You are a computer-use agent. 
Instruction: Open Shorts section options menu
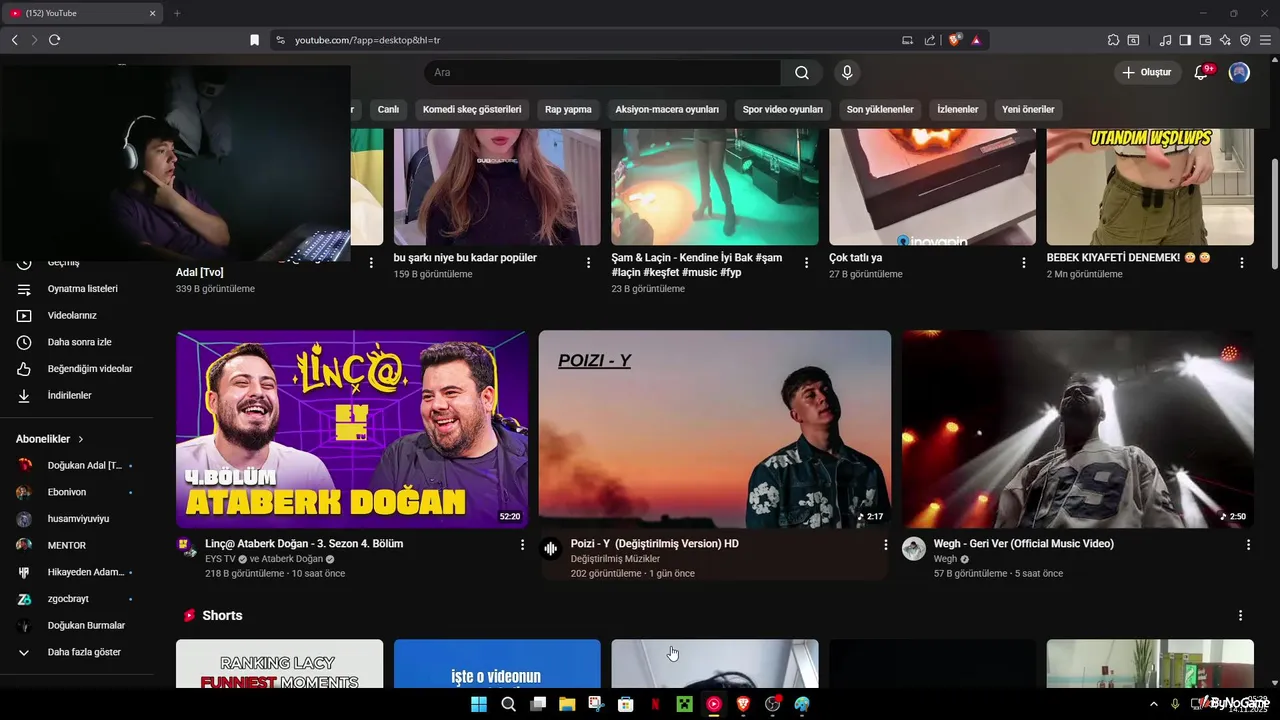[1241, 616]
